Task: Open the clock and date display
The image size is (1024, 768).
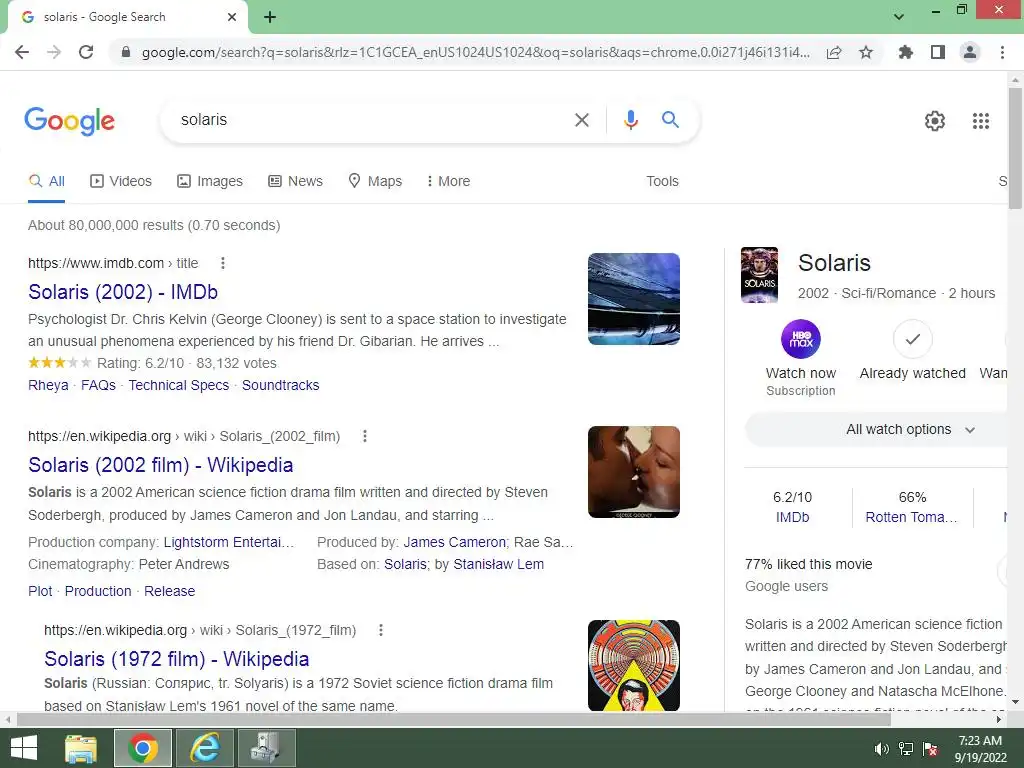Action: (x=980, y=749)
